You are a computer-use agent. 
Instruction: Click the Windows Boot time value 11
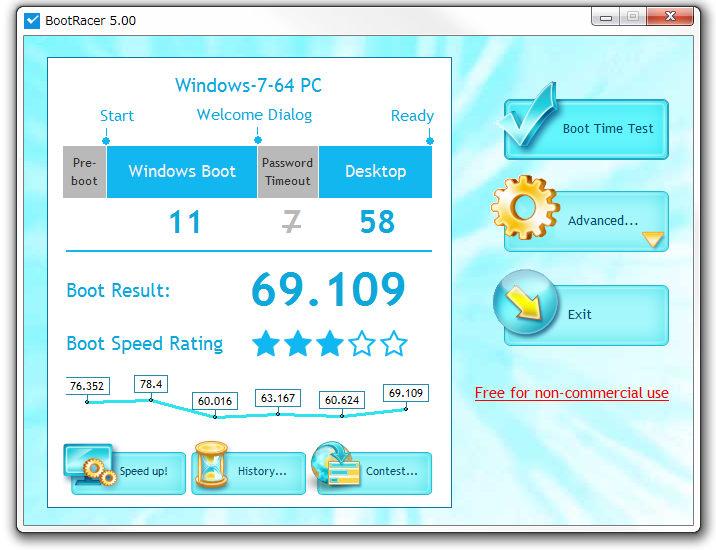click(184, 222)
